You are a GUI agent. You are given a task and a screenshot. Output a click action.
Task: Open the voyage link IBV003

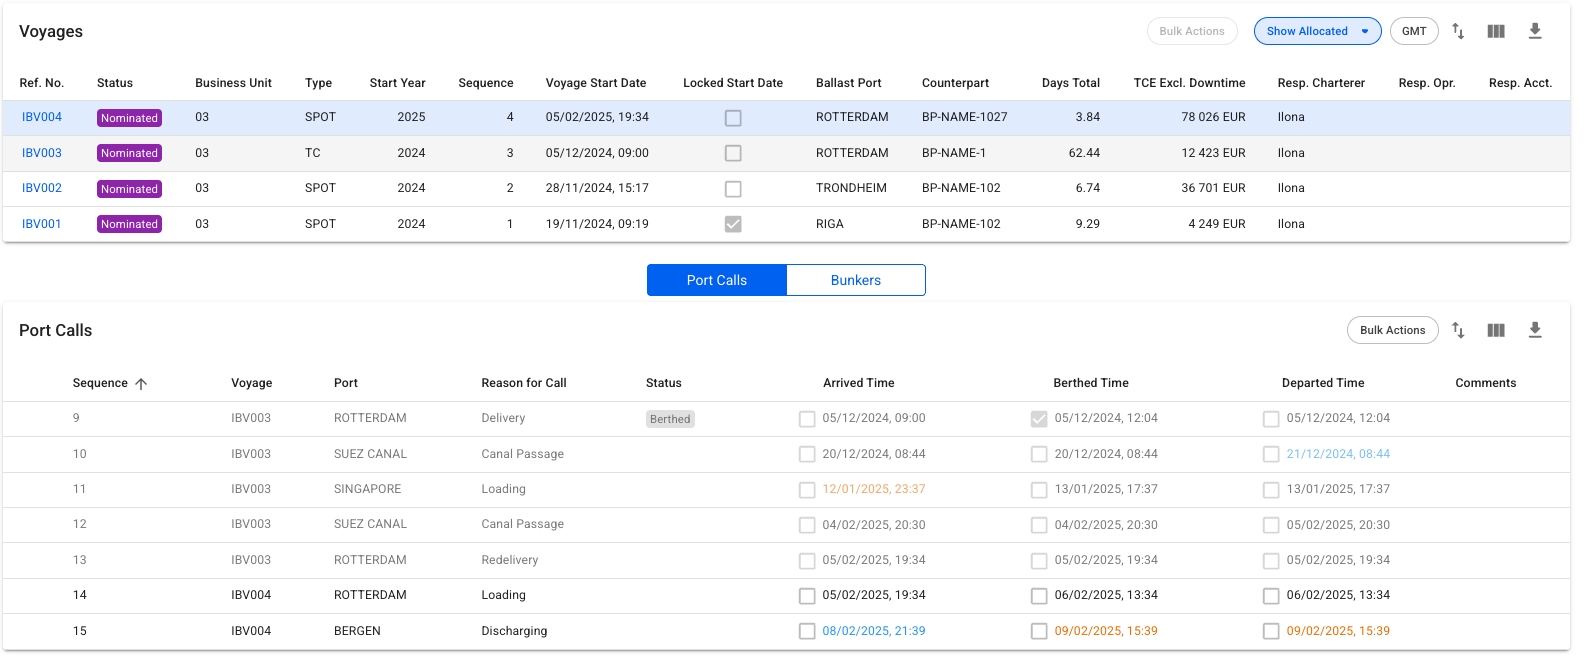point(42,153)
